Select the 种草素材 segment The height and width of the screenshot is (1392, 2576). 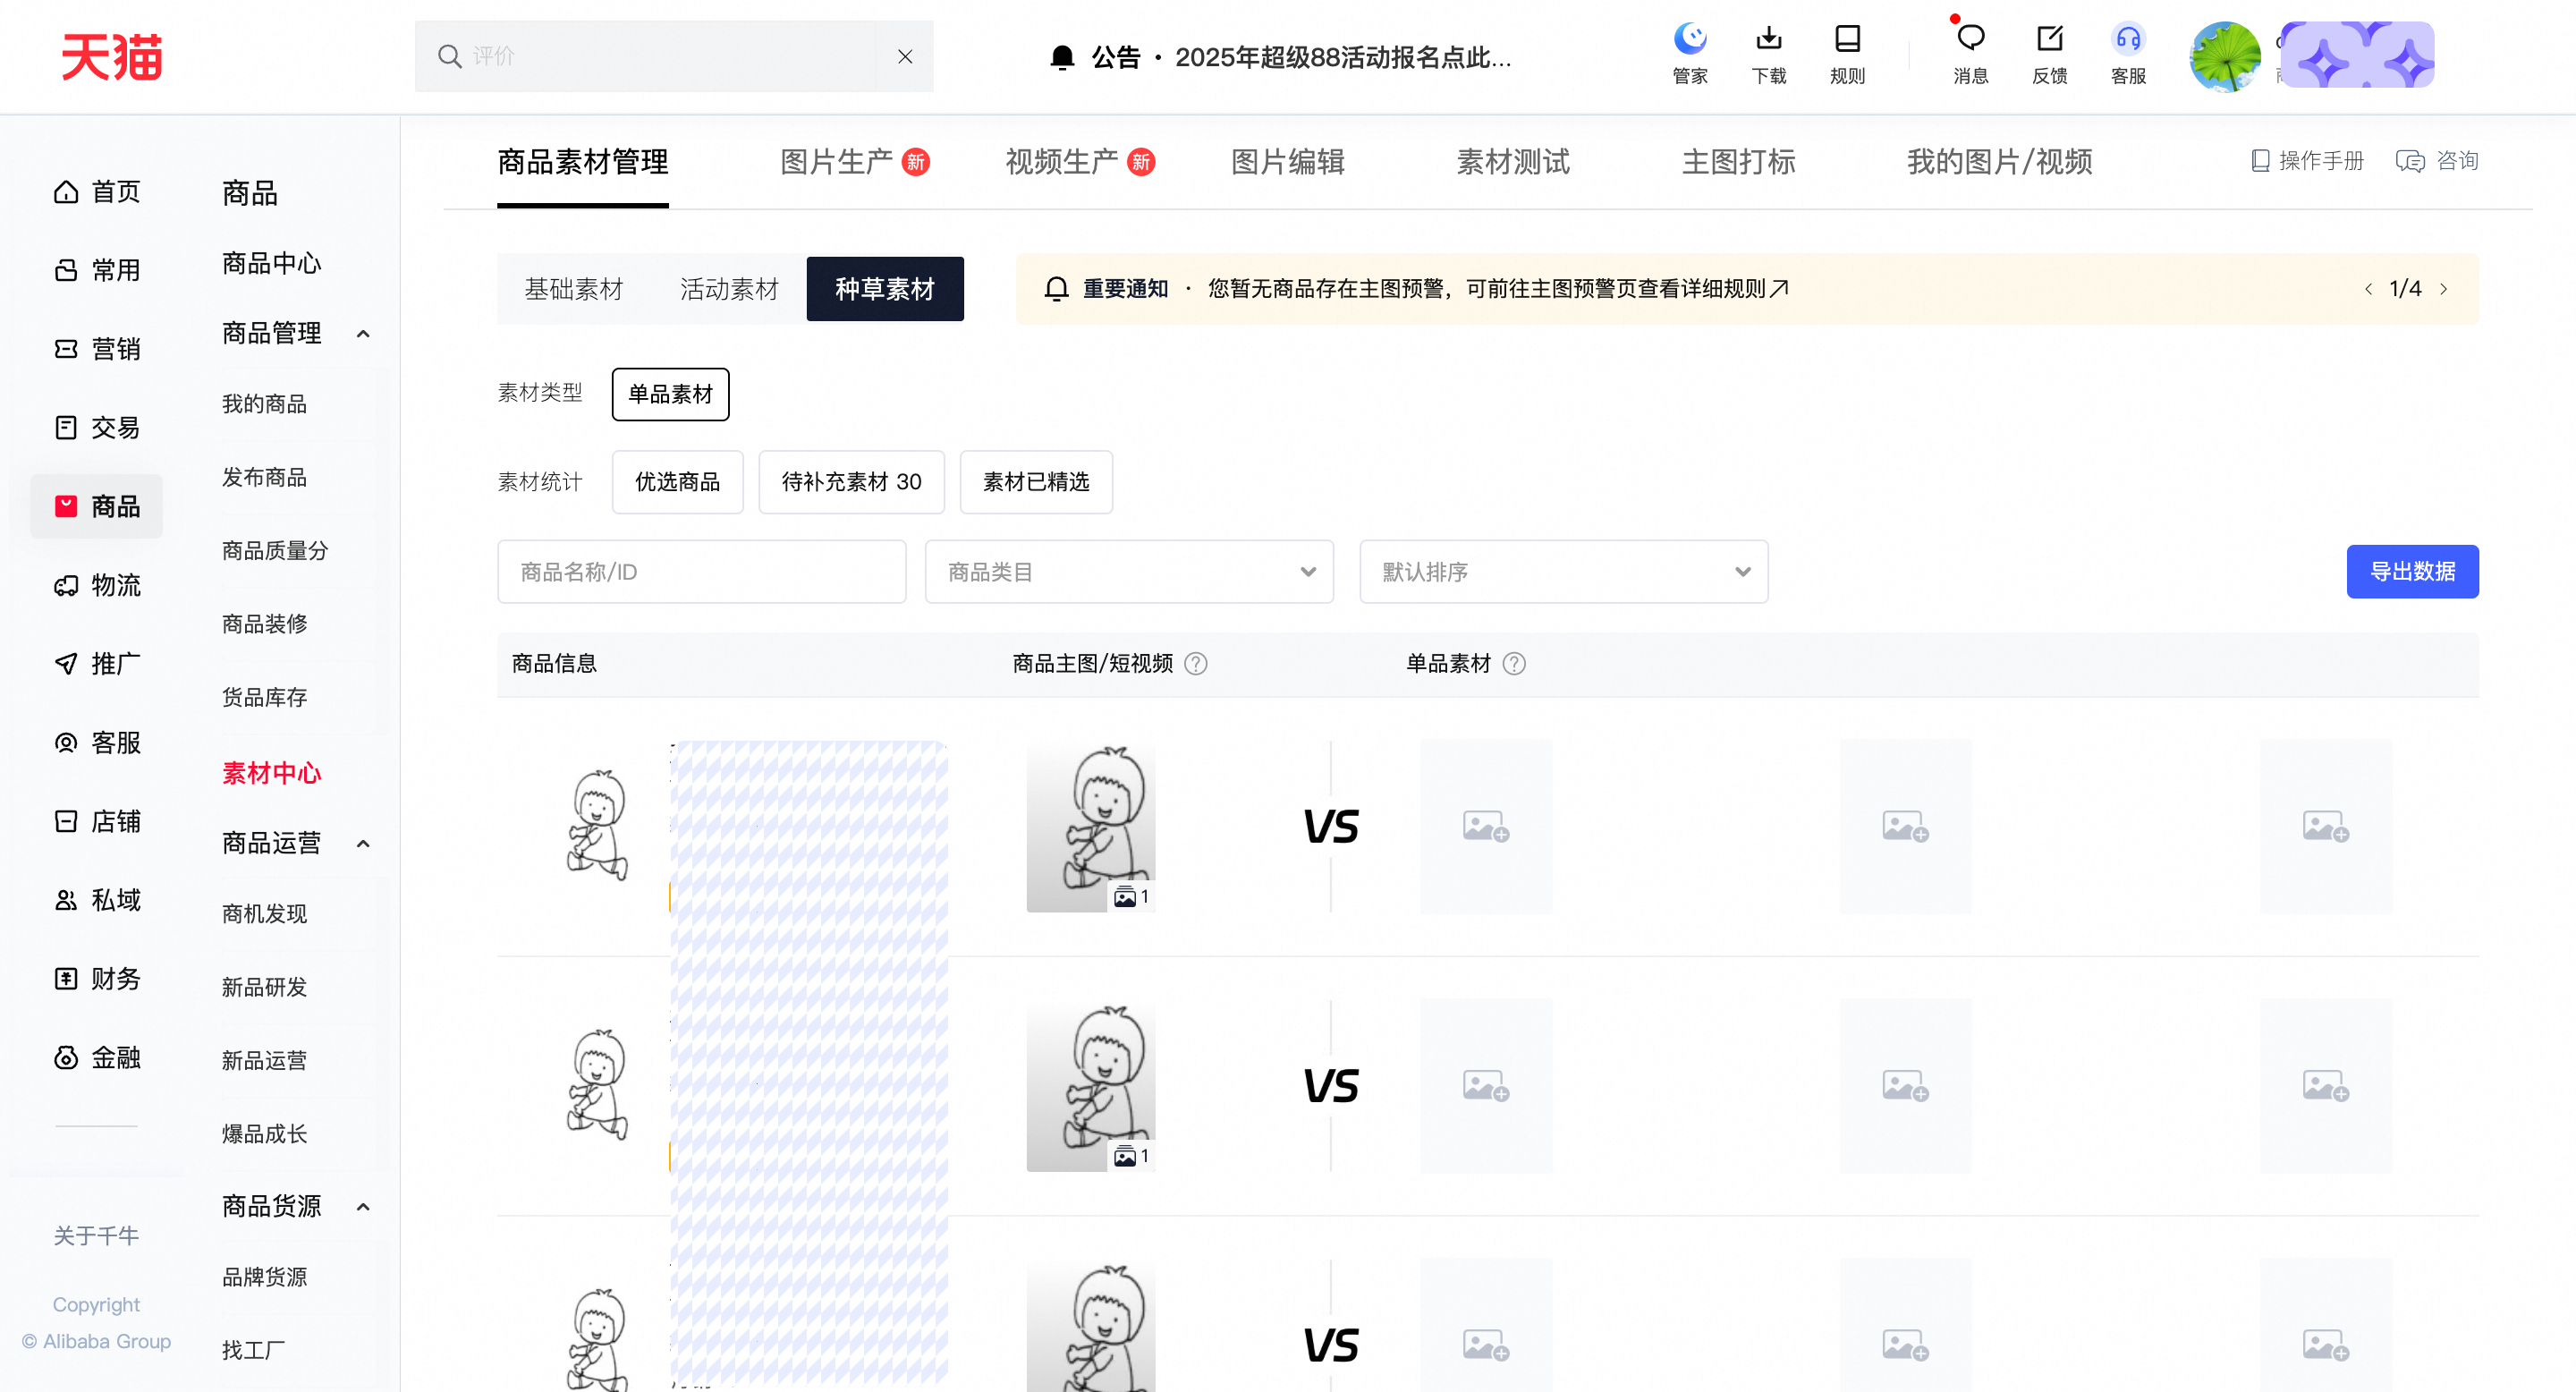click(x=885, y=289)
